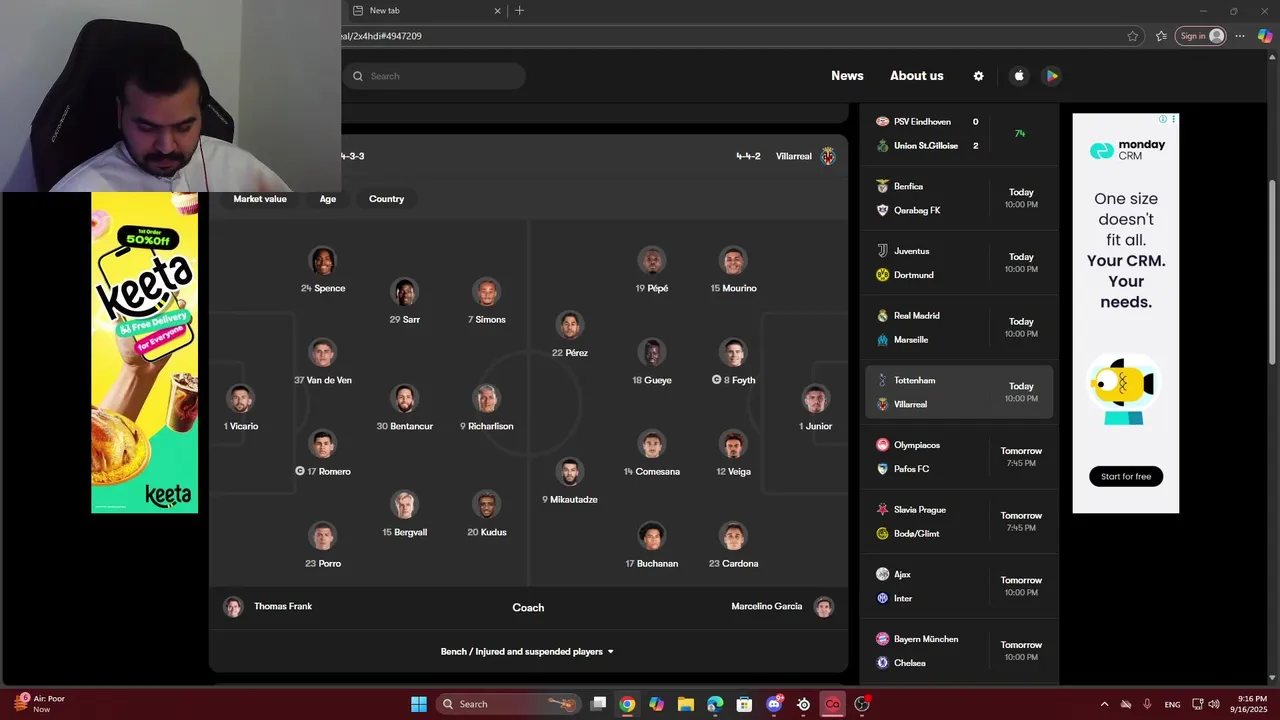Click the browser Sign in button

[x=1200, y=36]
